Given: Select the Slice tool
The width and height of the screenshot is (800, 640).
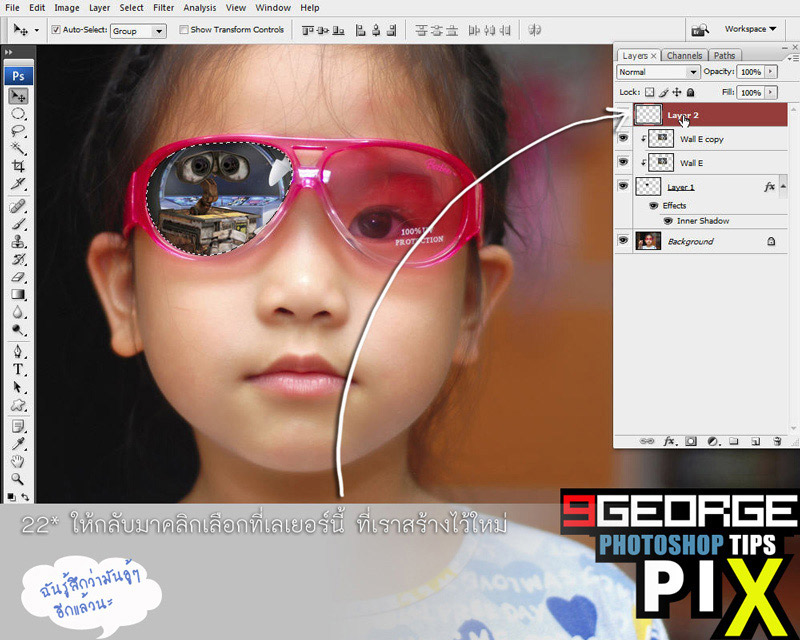Looking at the screenshot, I should pyautogui.click(x=18, y=183).
